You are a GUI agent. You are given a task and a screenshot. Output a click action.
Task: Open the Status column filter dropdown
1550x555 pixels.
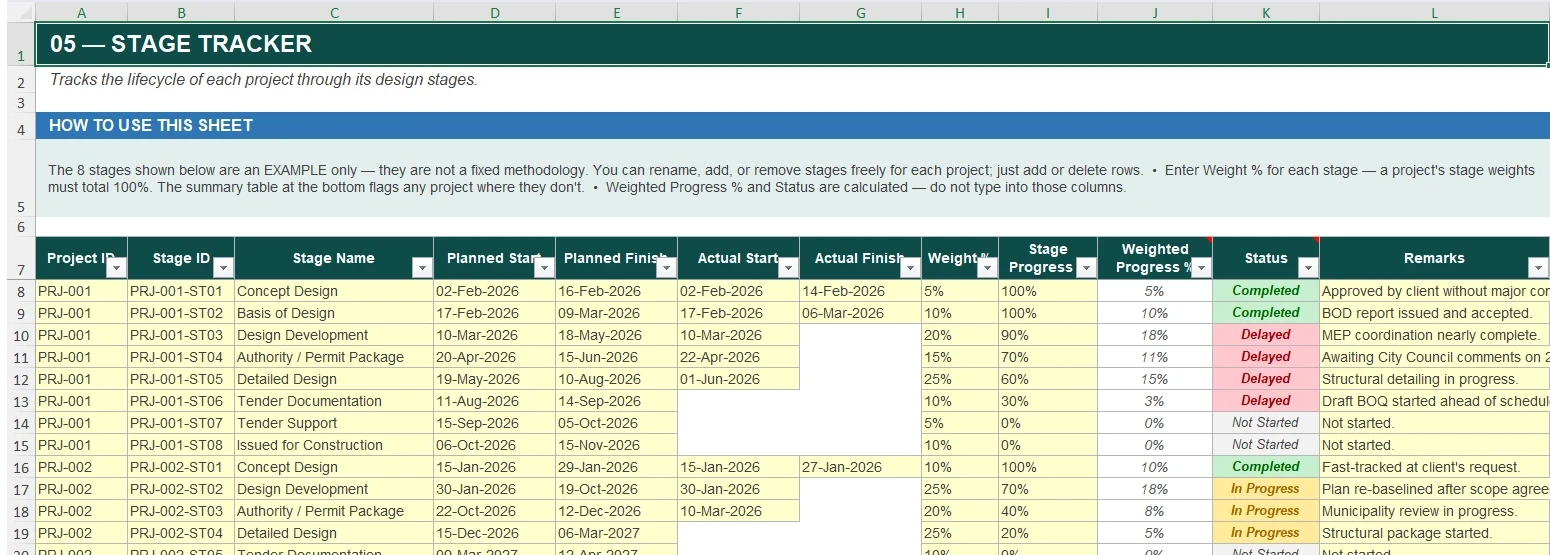[1308, 268]
